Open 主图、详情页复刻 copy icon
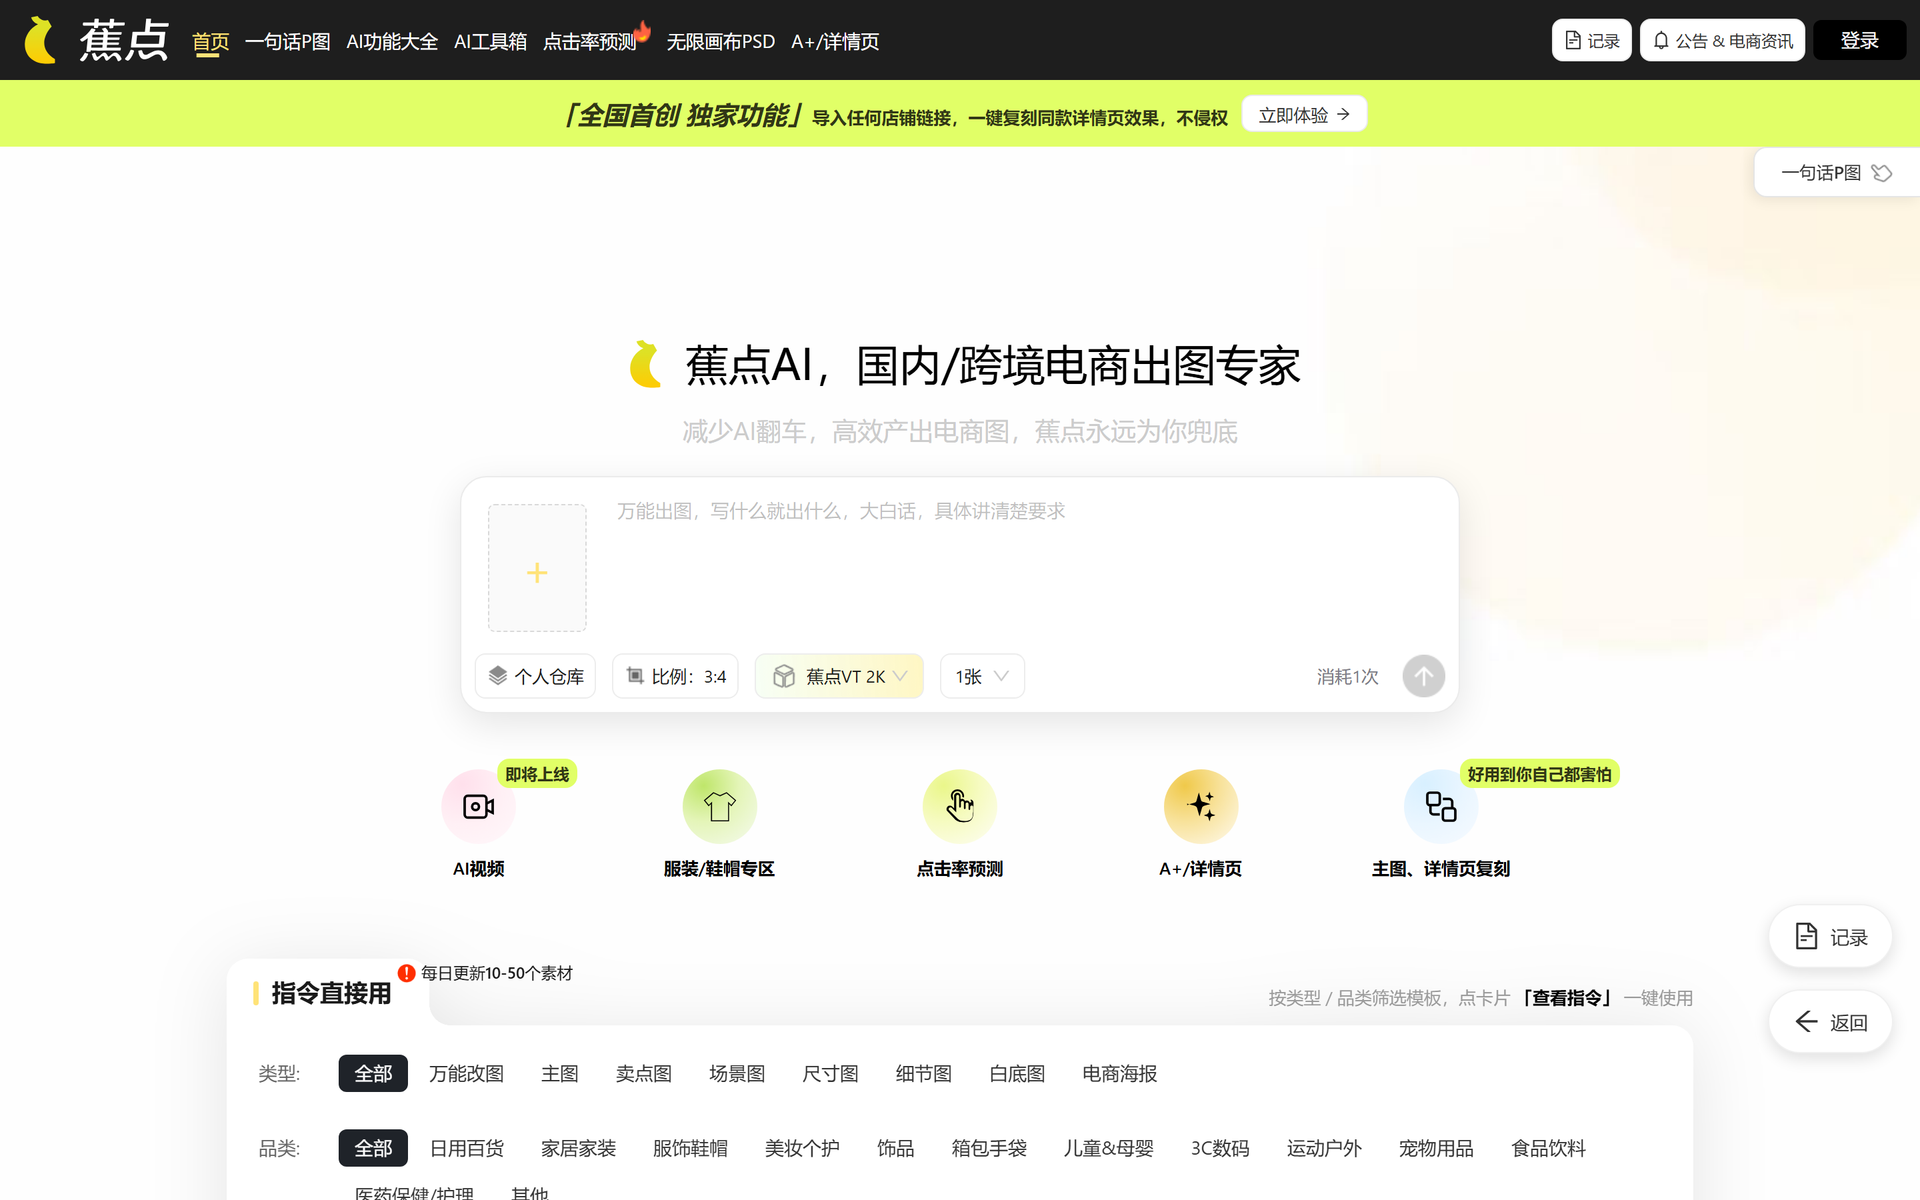This screenshot has width=1920, height=1200. point(1441,806)
